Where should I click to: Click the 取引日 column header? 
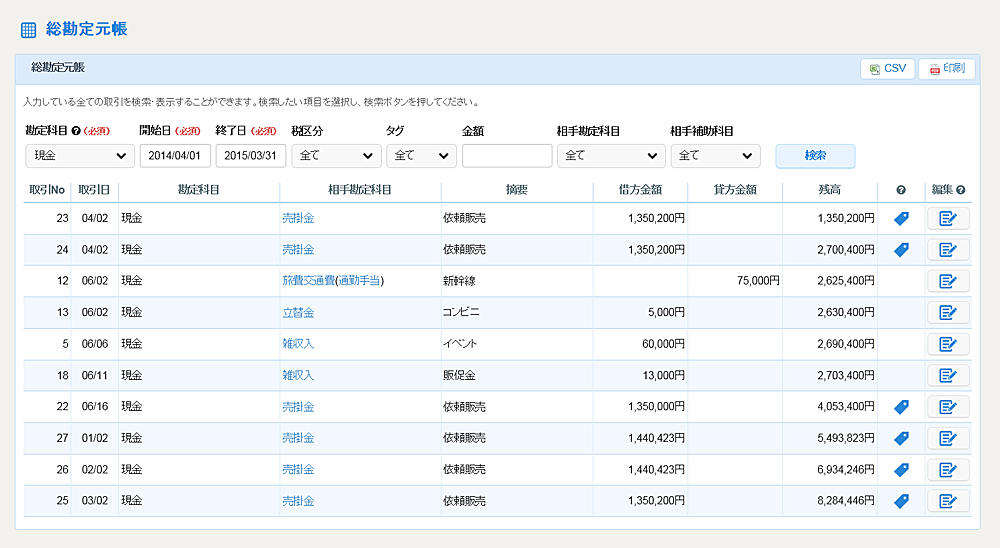point(94,189)
